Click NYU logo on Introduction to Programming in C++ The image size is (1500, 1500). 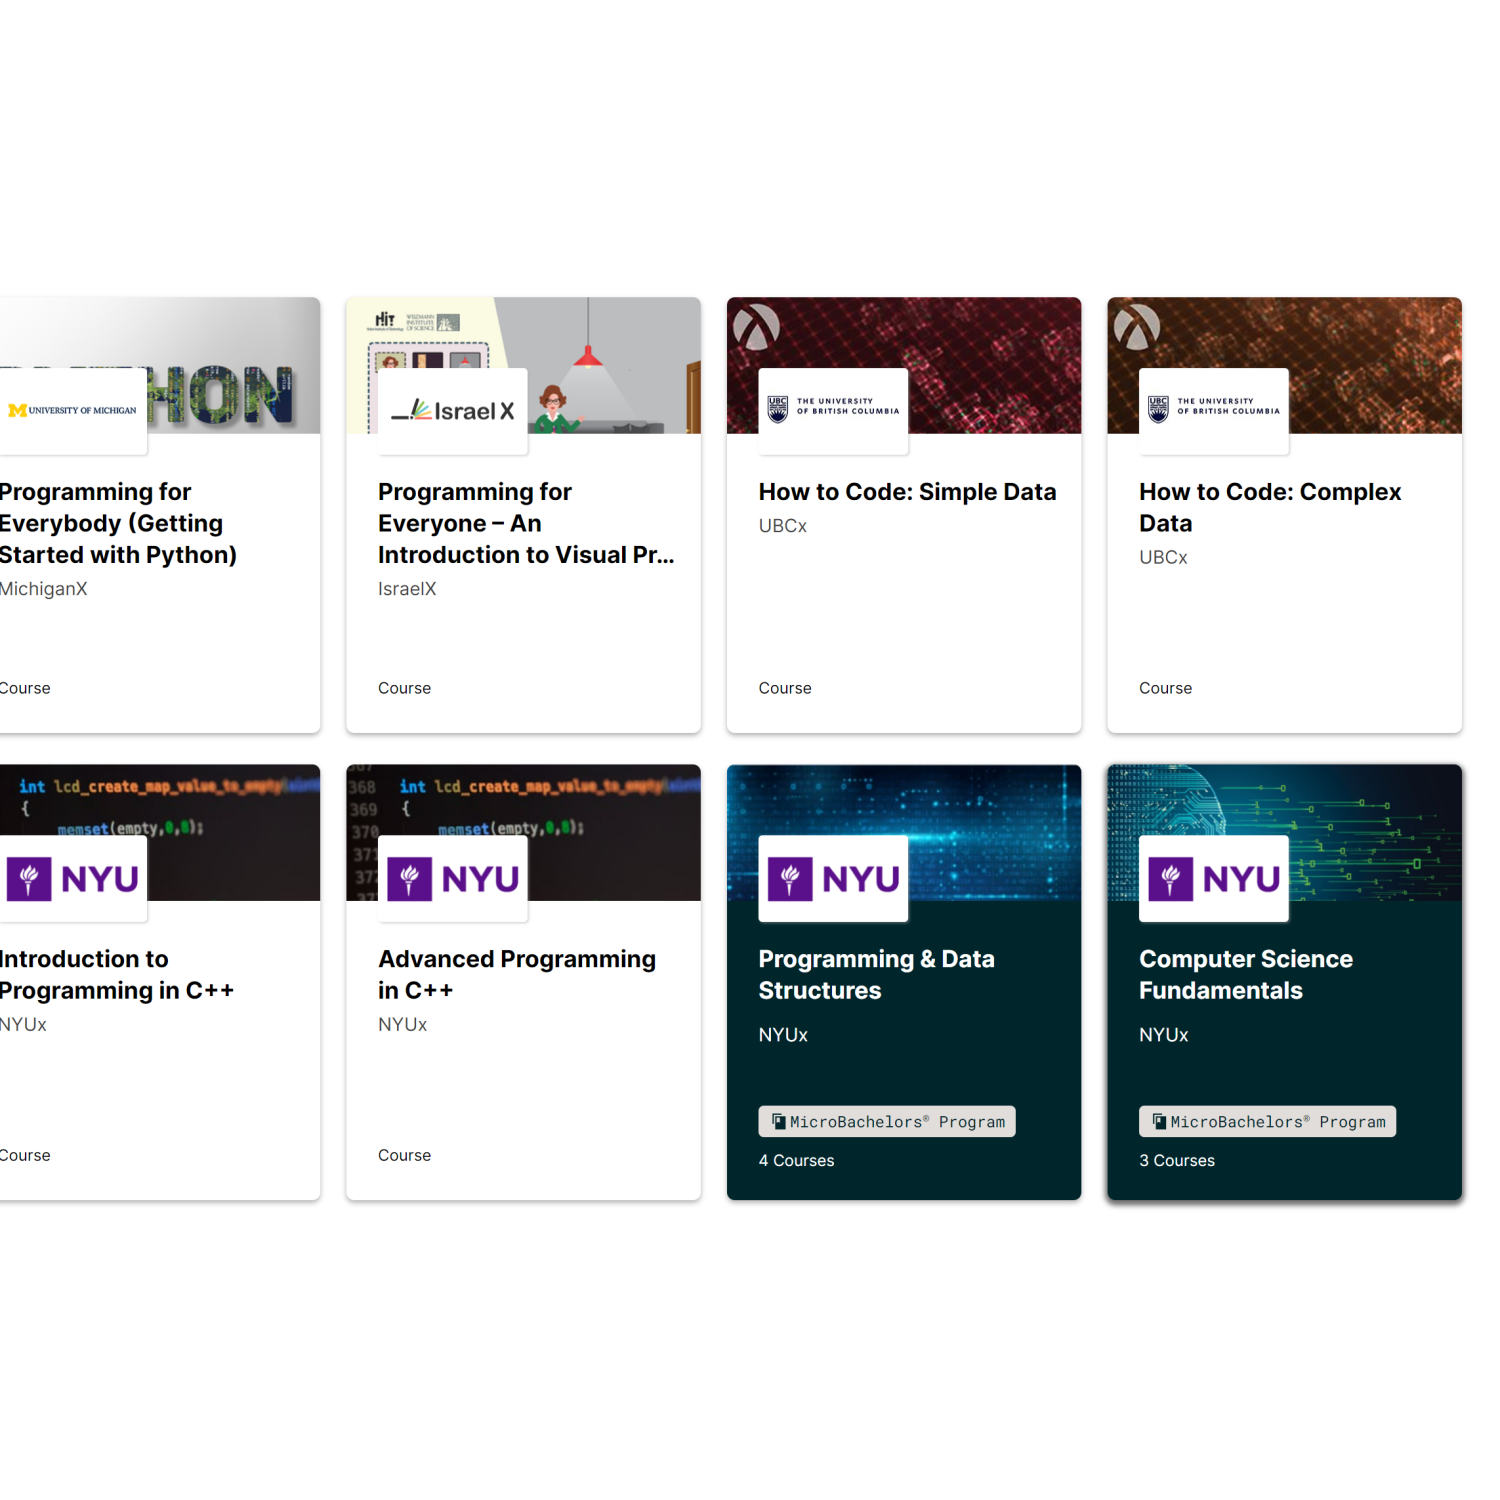(x=73, y=879)
